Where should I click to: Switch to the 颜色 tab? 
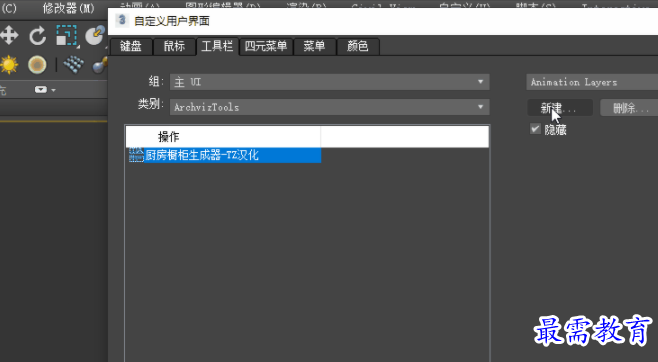pos(358,46)
